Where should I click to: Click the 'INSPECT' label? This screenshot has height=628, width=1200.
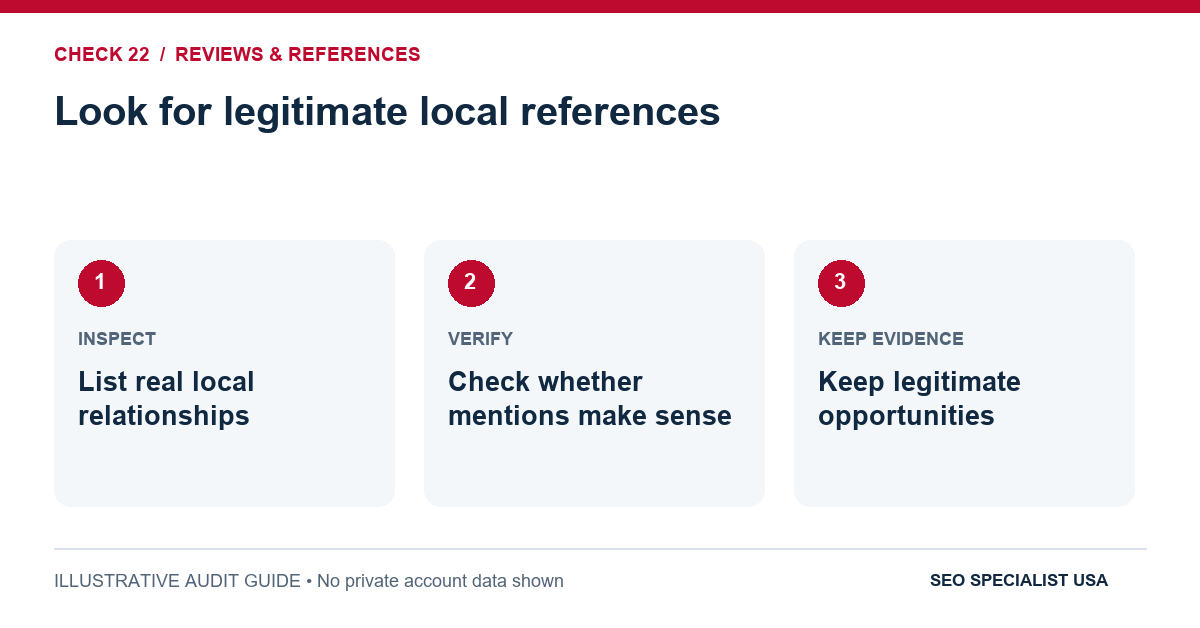[x=117, y=339]
